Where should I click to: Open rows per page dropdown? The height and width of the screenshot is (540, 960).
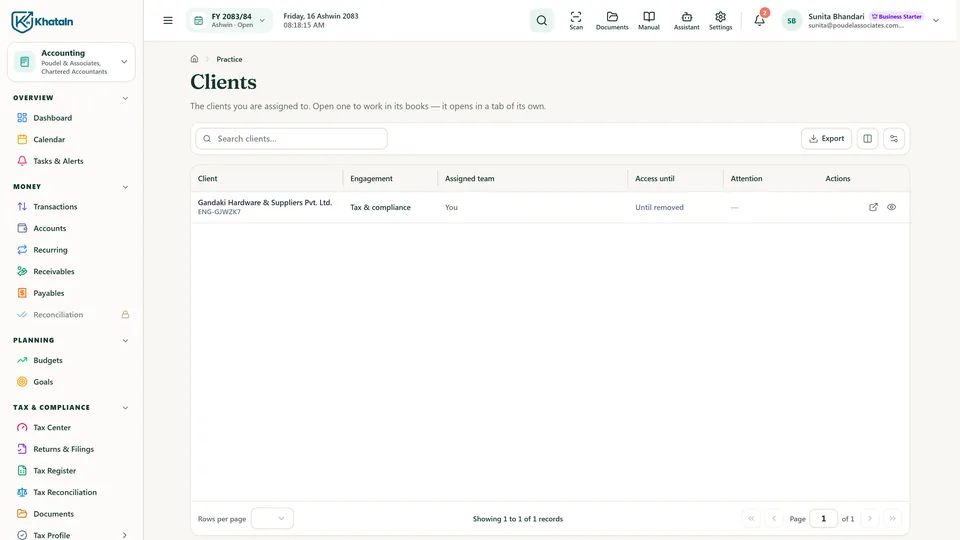tap(272, 519)
